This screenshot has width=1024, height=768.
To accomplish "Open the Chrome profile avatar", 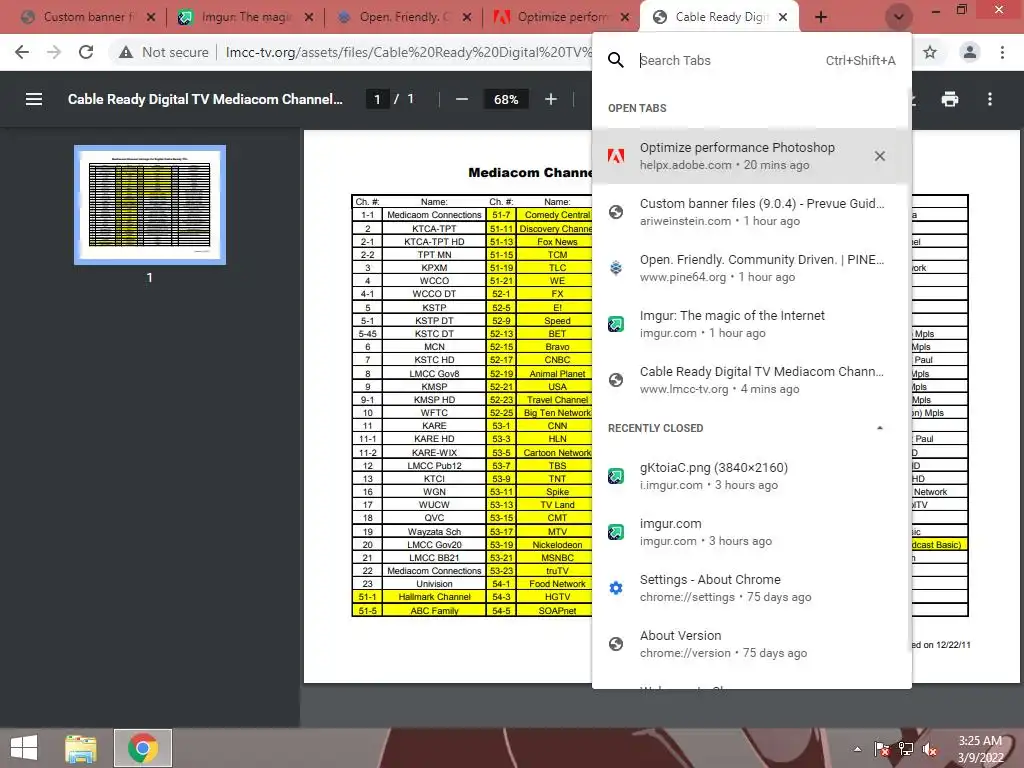I will click(970, 52).
